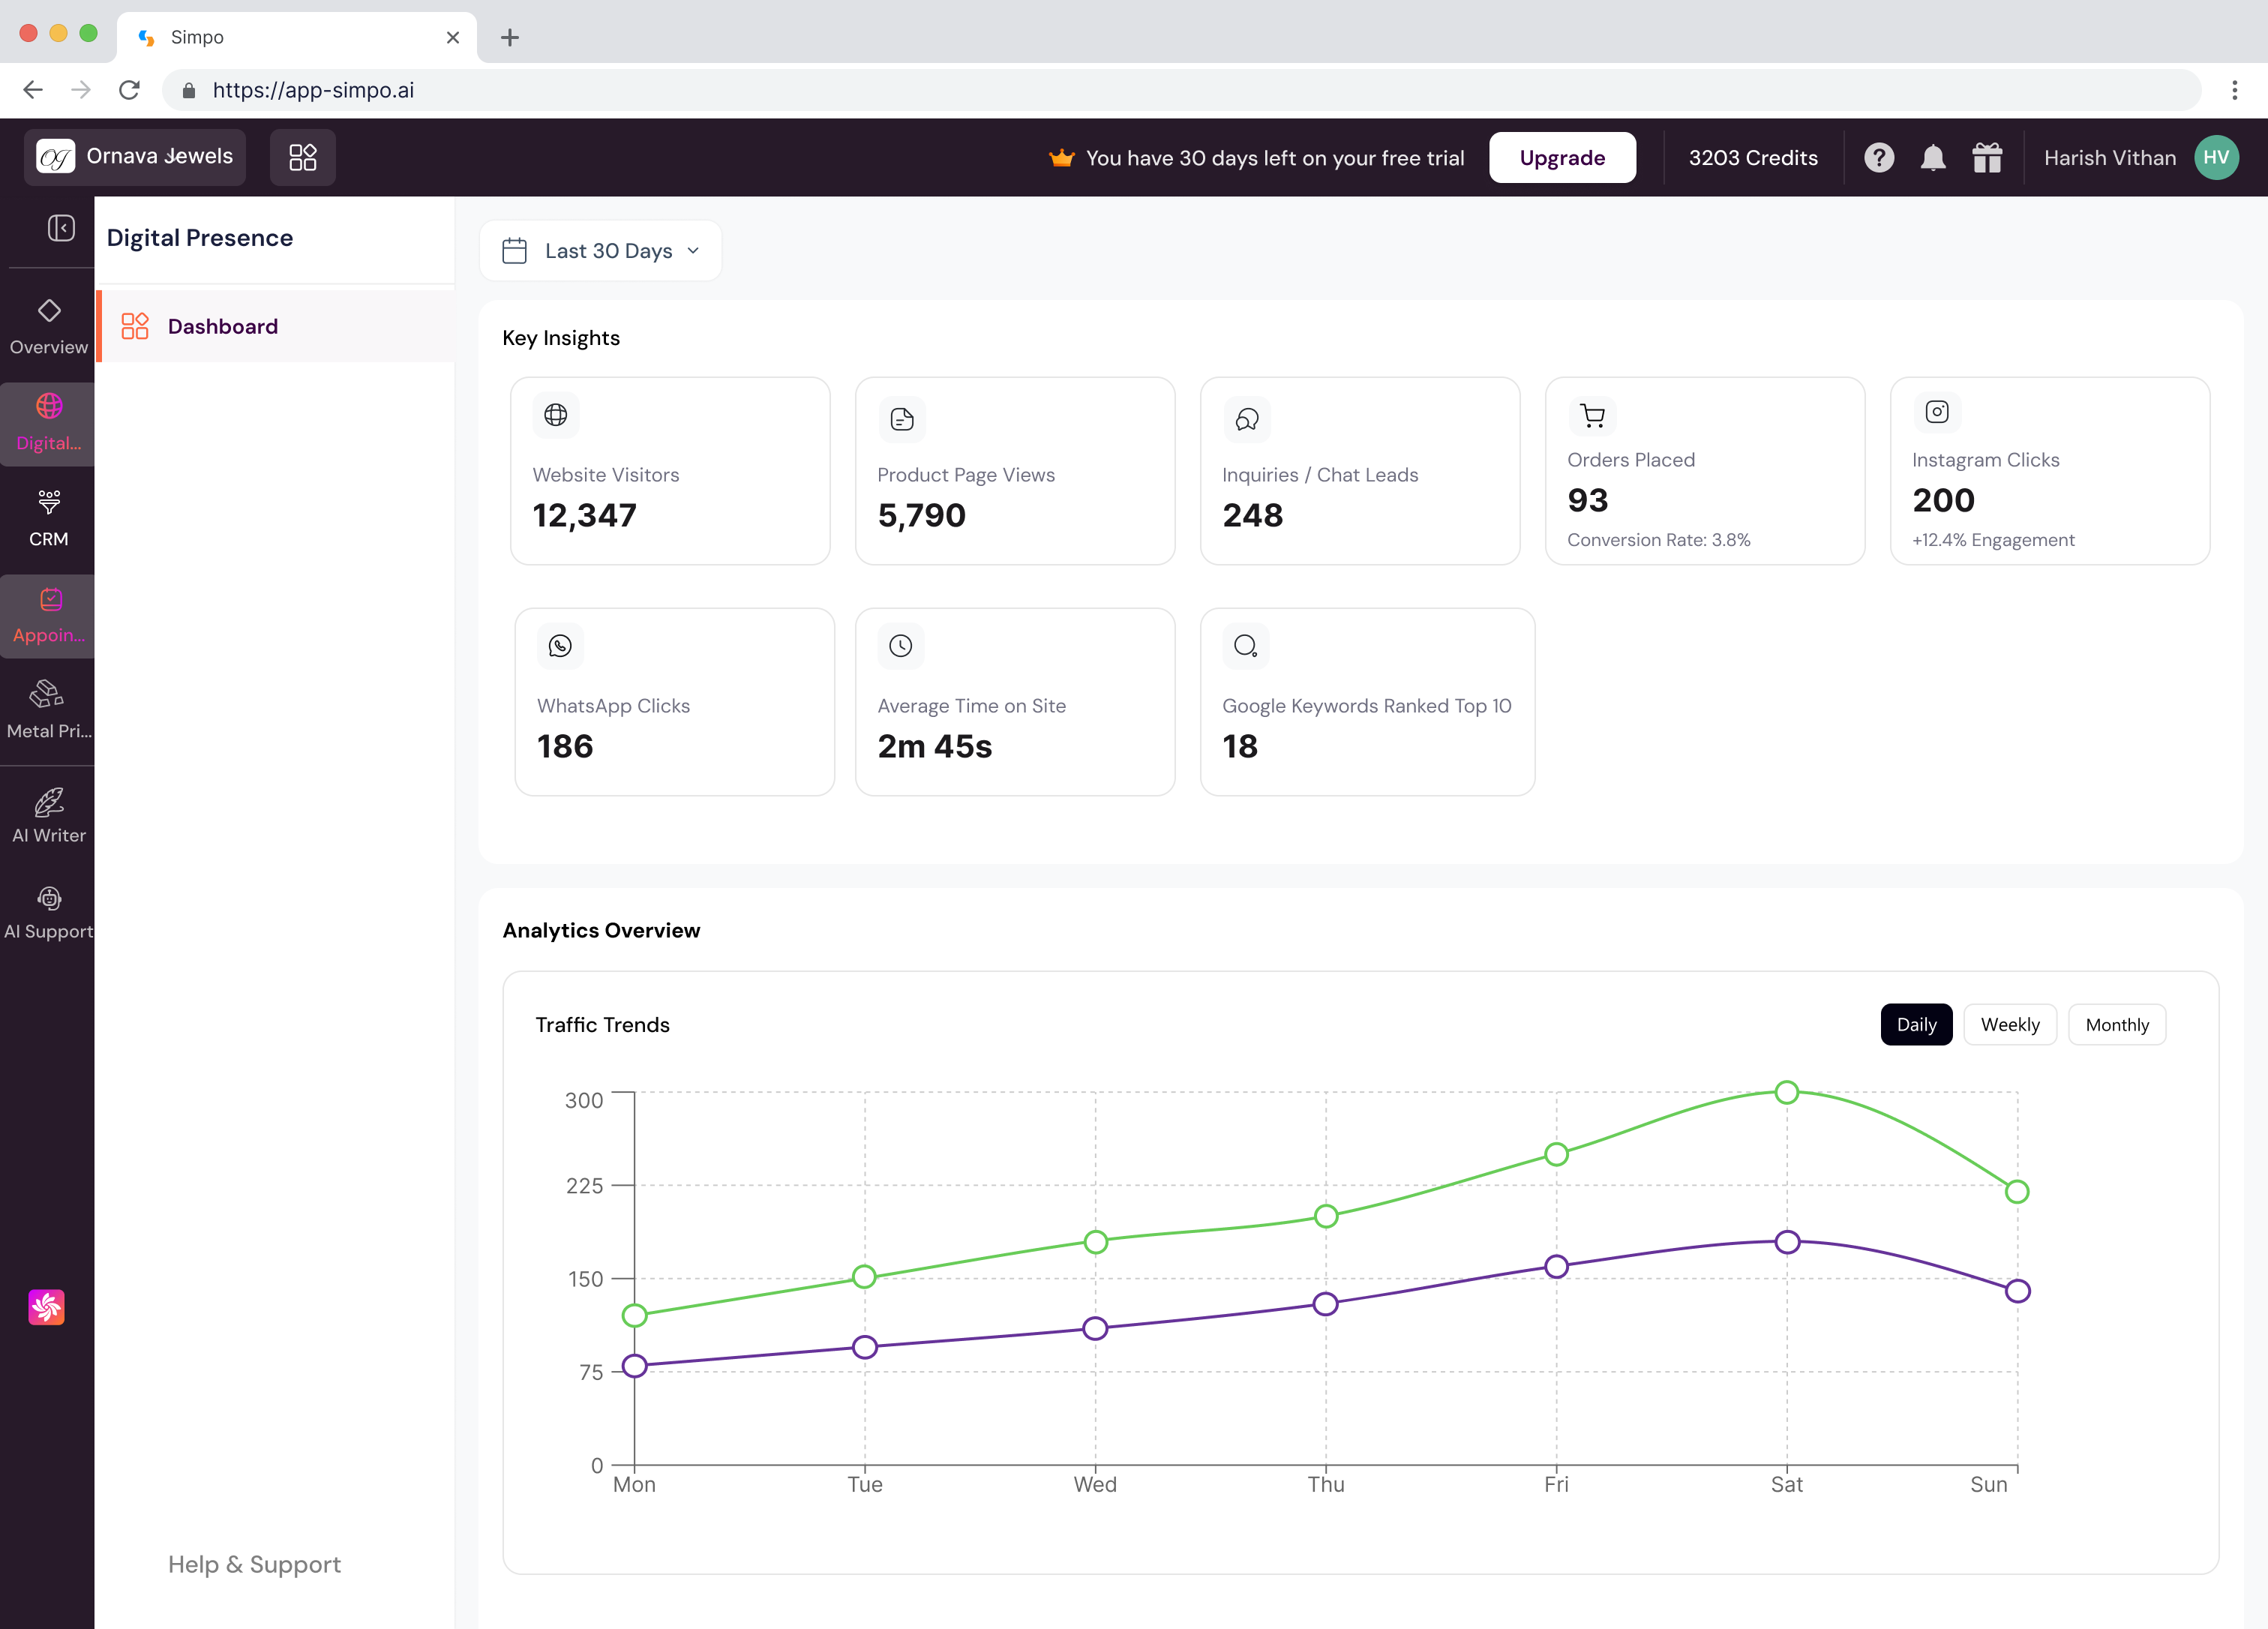Click the gift rewards icon

click(x=1986, y=158)
